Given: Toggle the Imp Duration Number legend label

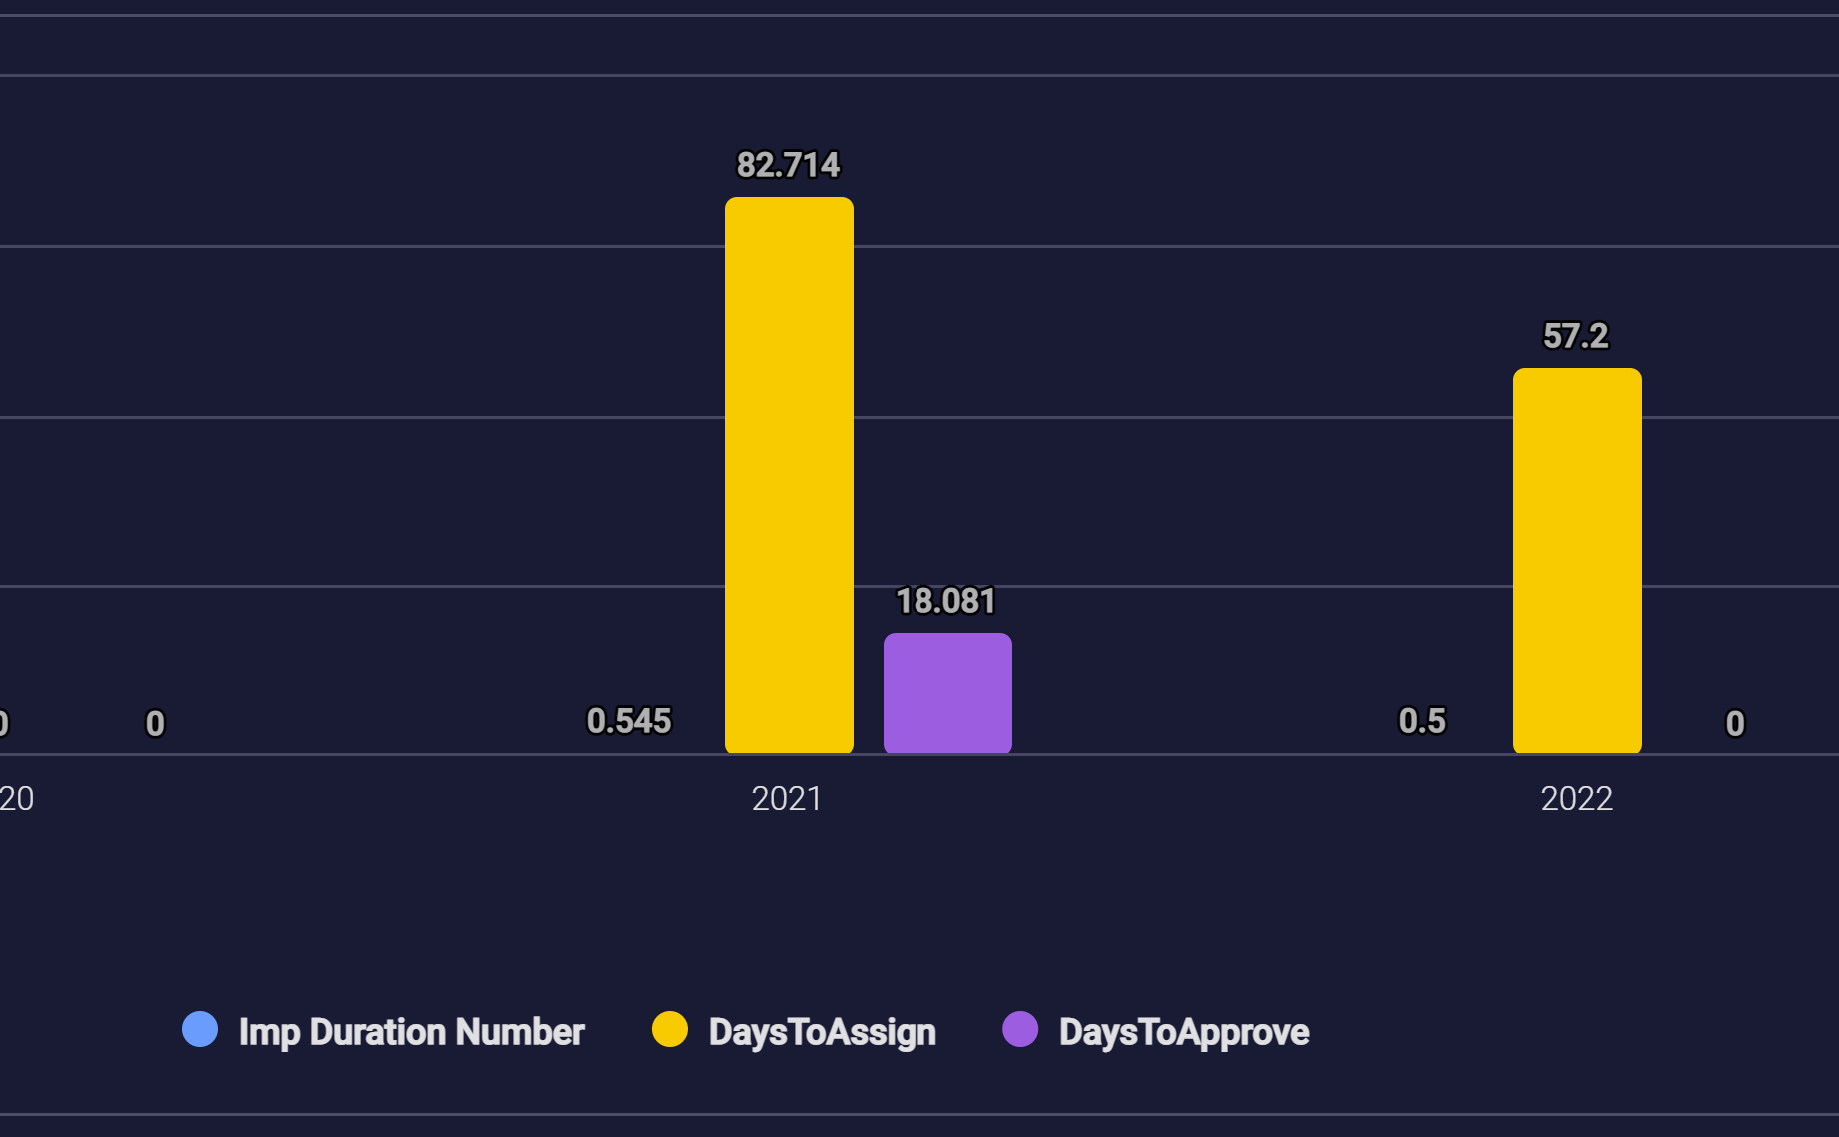Looking at the screenshot, I should tap(411, 1032).
